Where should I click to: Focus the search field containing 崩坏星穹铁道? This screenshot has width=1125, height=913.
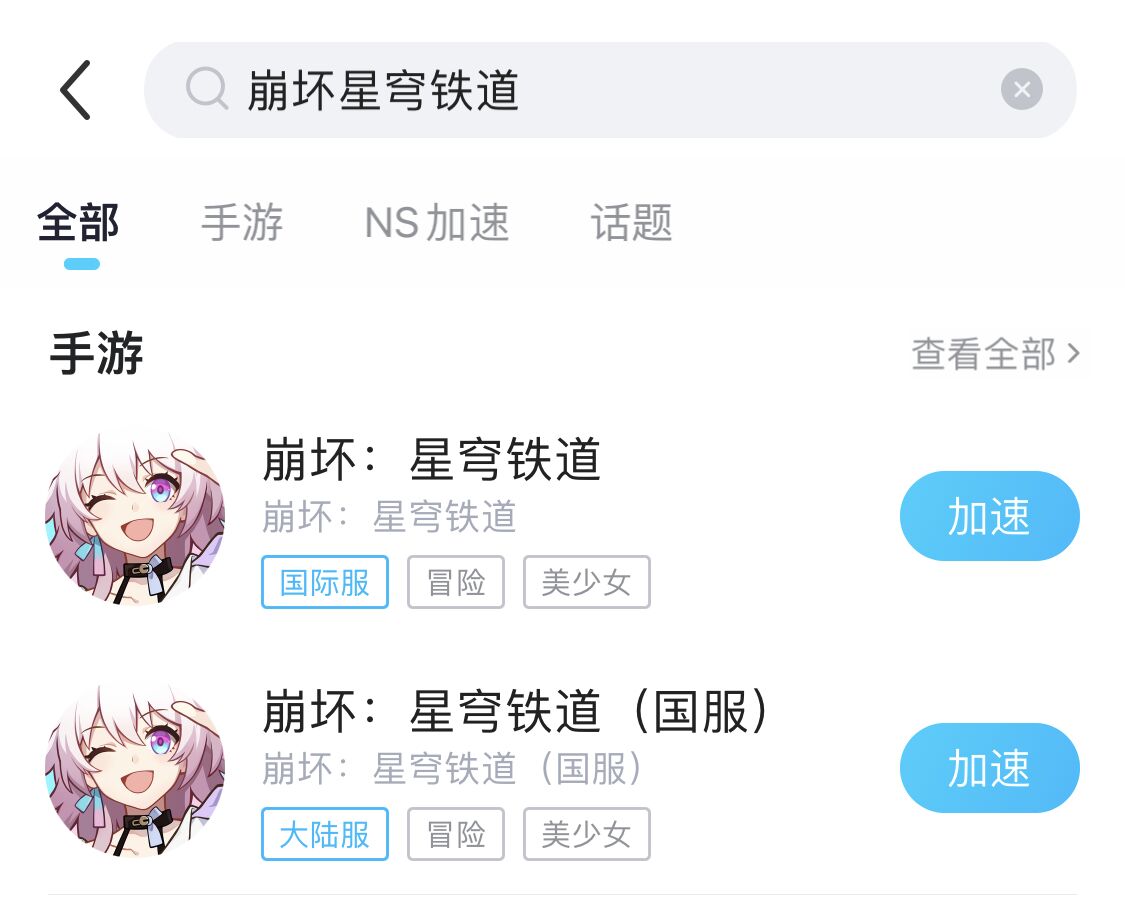point(610,90)
